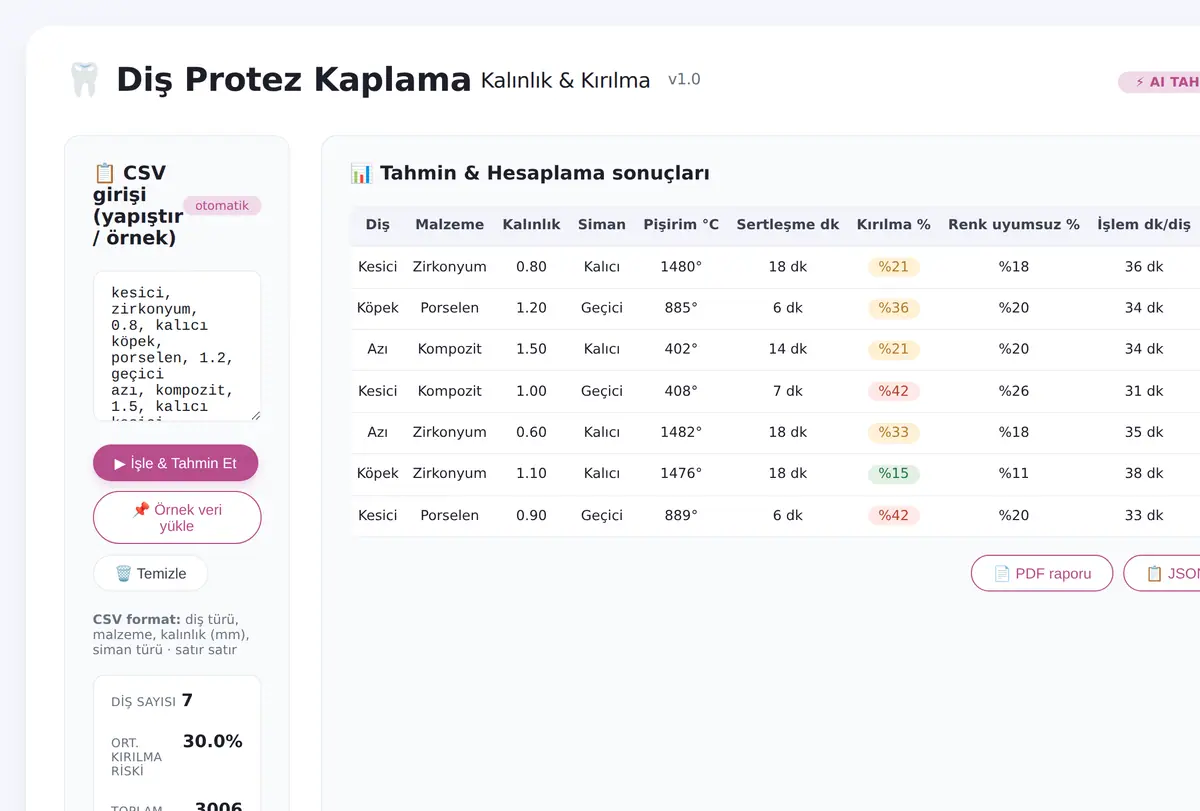This screenshot has width=1200, height=811.
Task: Click the 7 dk hardening time cell
Action: [788, 391]
